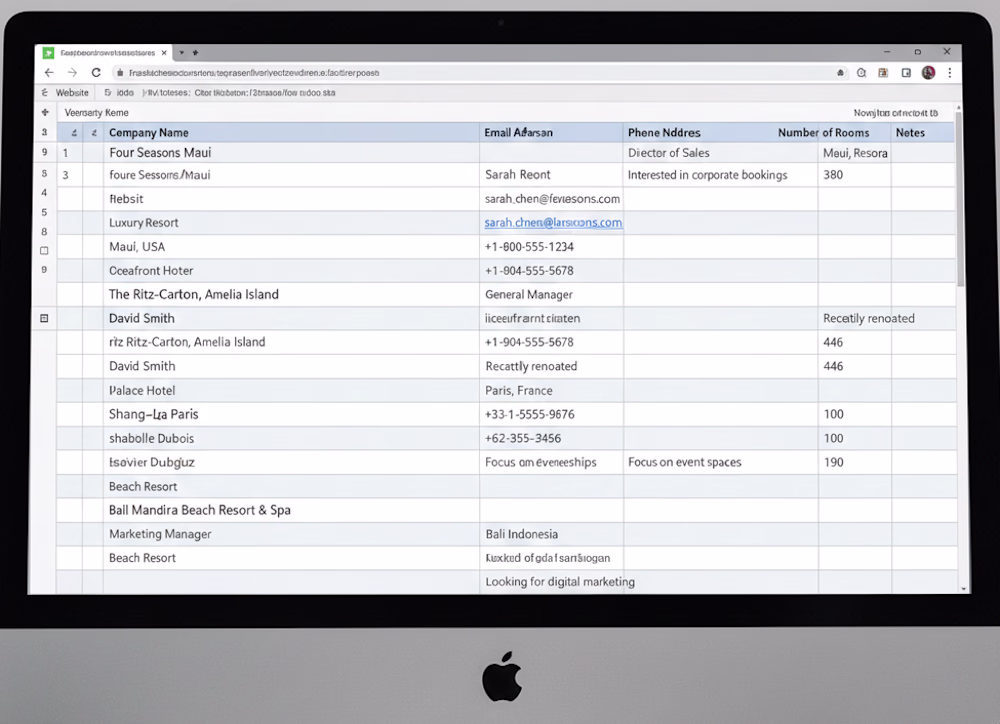Select the Netes column header
The image size is (1000, 724).
[923, 133]
